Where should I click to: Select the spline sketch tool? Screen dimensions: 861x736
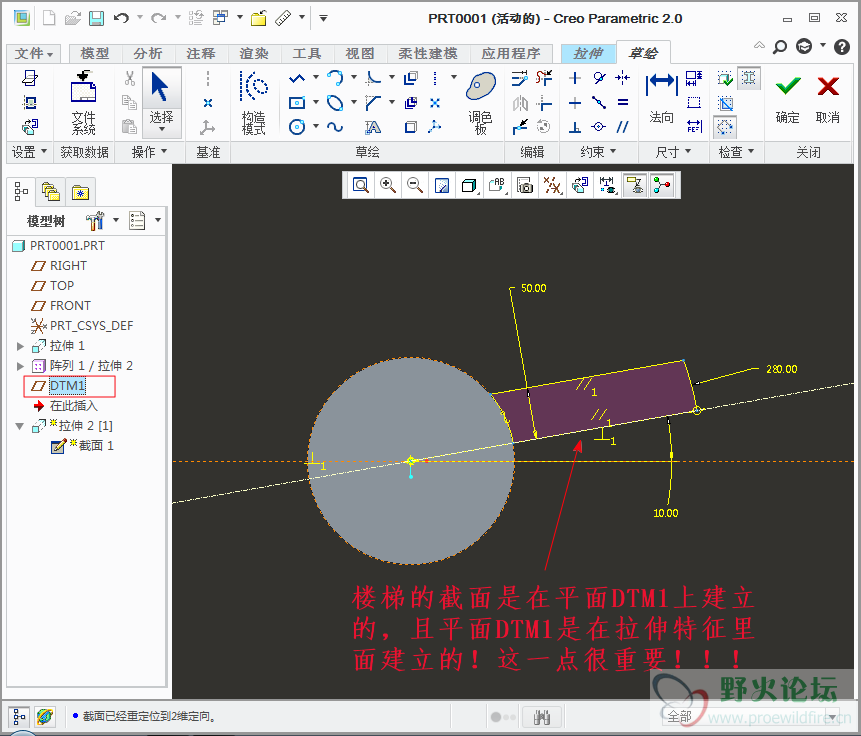click(x=335, y=127)
